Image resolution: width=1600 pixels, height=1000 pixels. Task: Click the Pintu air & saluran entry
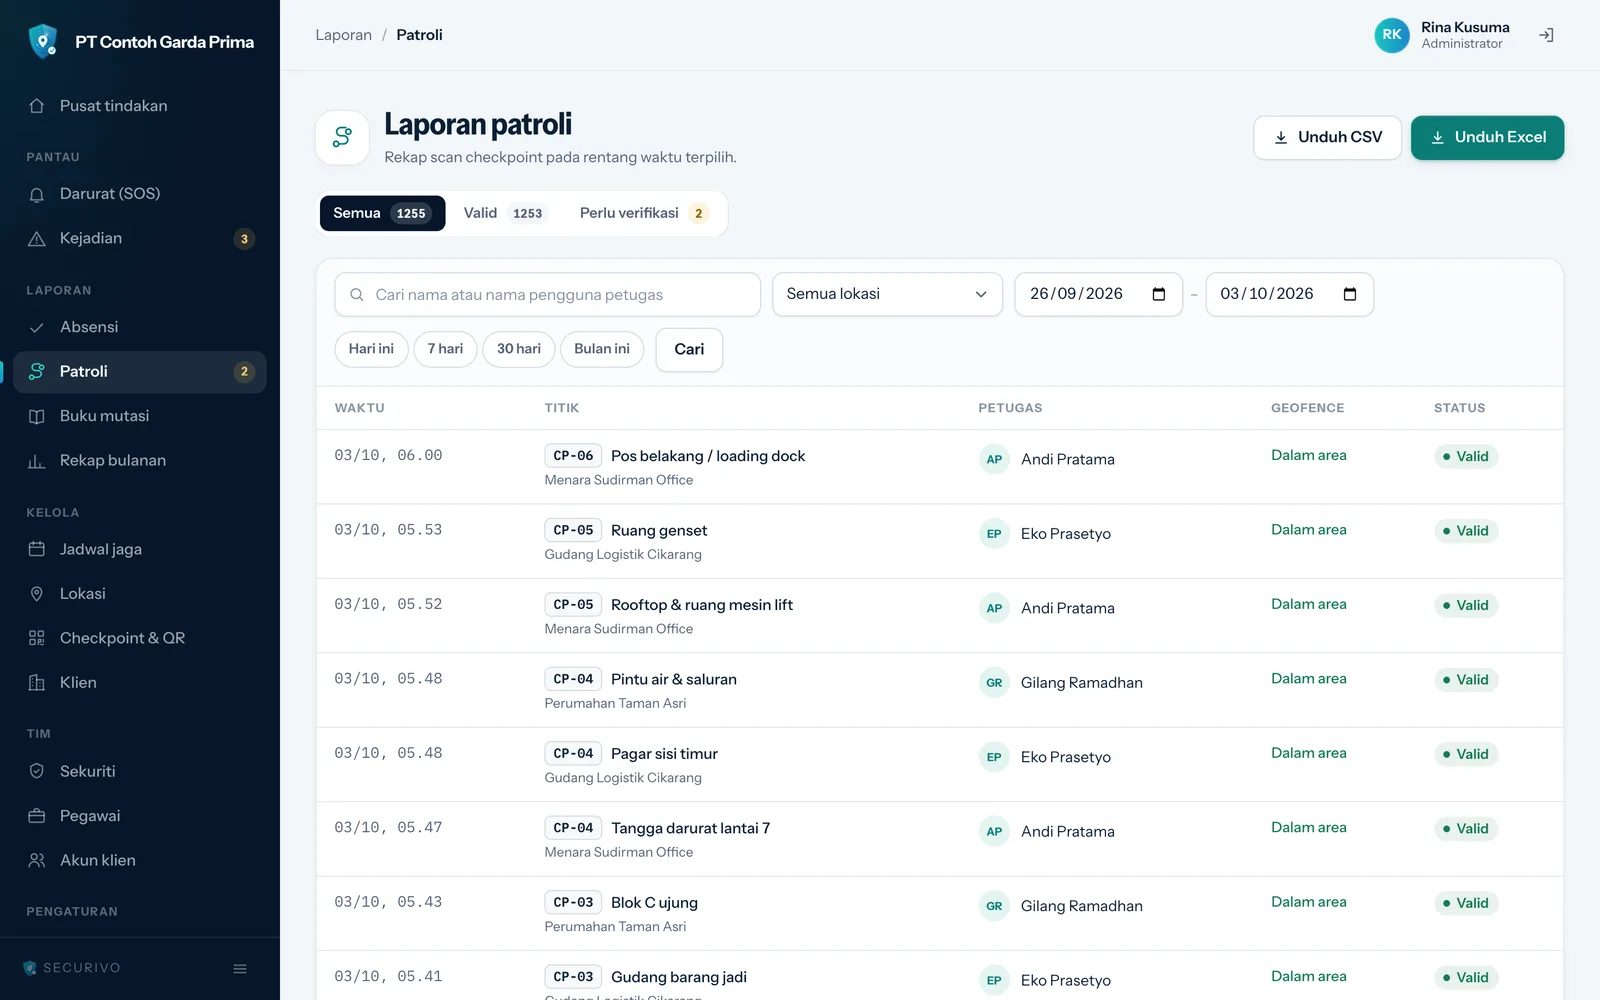(674, 680)
